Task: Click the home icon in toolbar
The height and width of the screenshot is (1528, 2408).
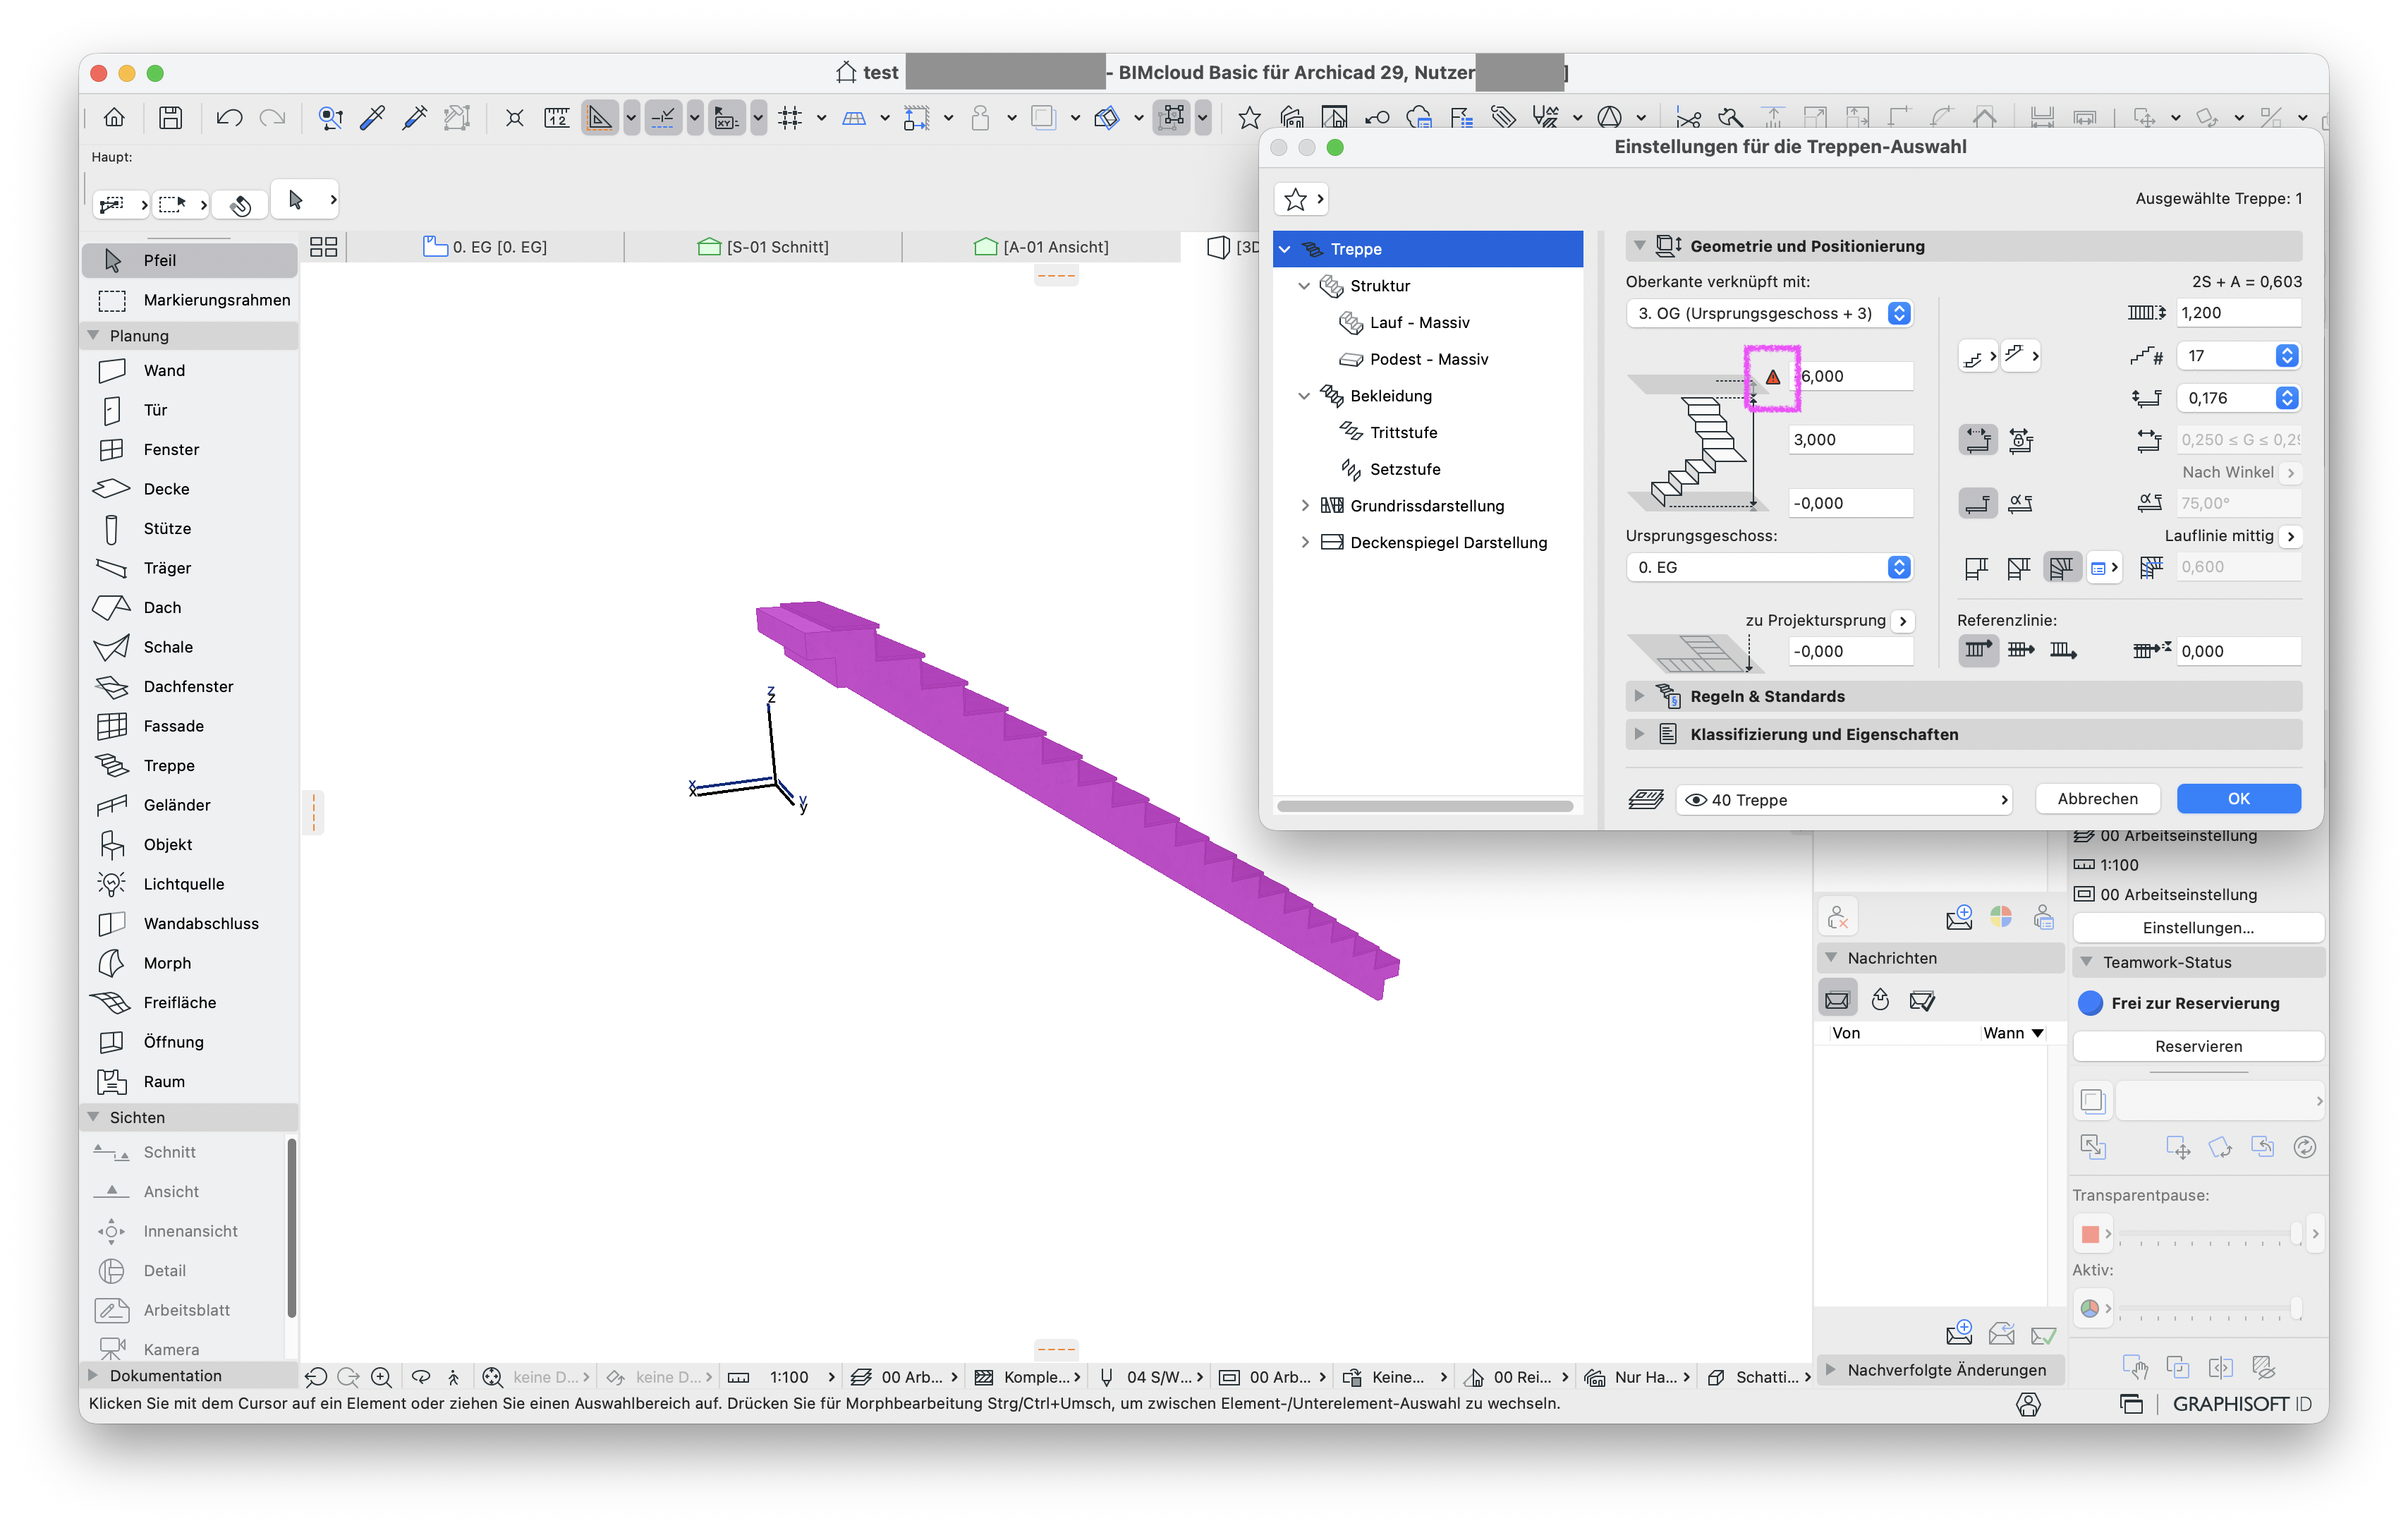Action: click(x=114, y=118)
